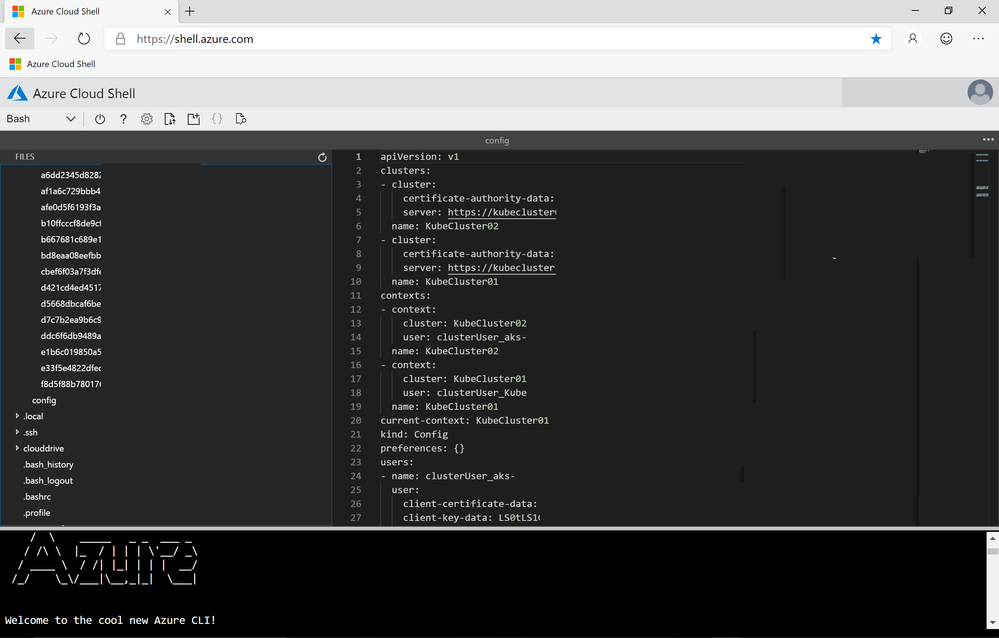Expand the clouddrive folder

coord(17,448)
